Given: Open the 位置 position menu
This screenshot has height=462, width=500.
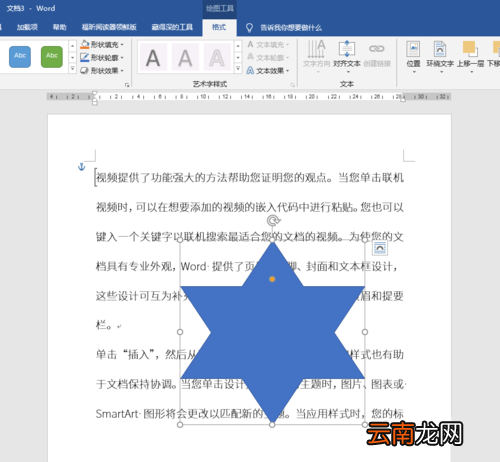Looking at the screenshot, I should 413,56.
